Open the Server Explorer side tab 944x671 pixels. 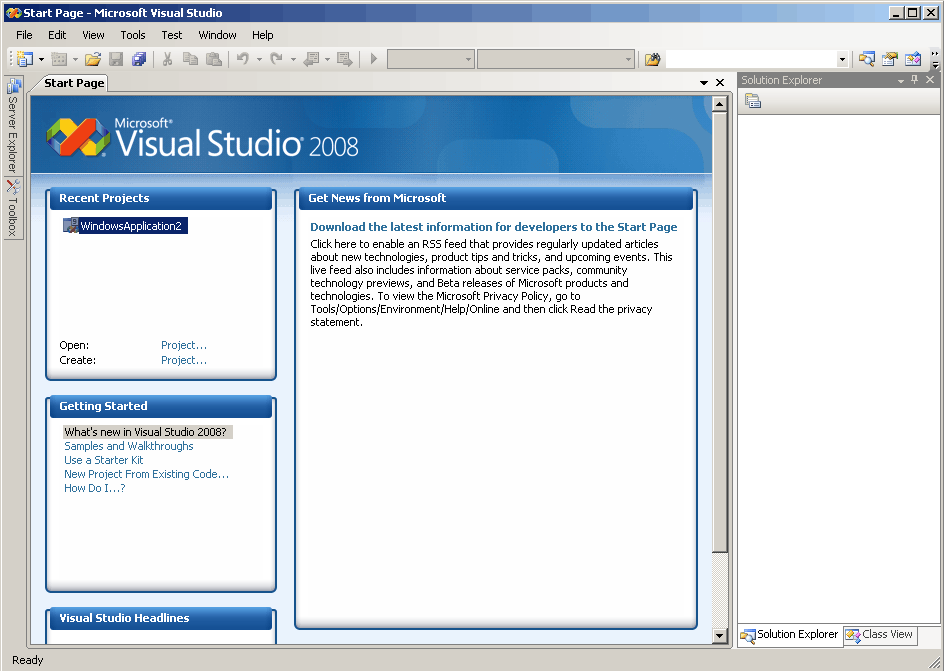pos(13,125)
